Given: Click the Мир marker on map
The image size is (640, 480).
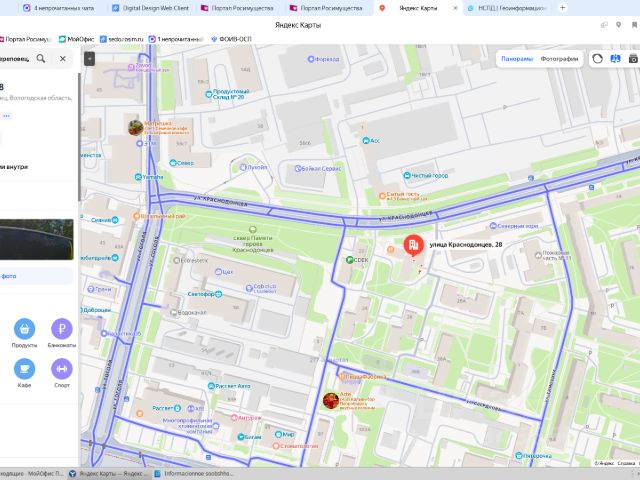Looking at the screenshot, I should point(278,434).
